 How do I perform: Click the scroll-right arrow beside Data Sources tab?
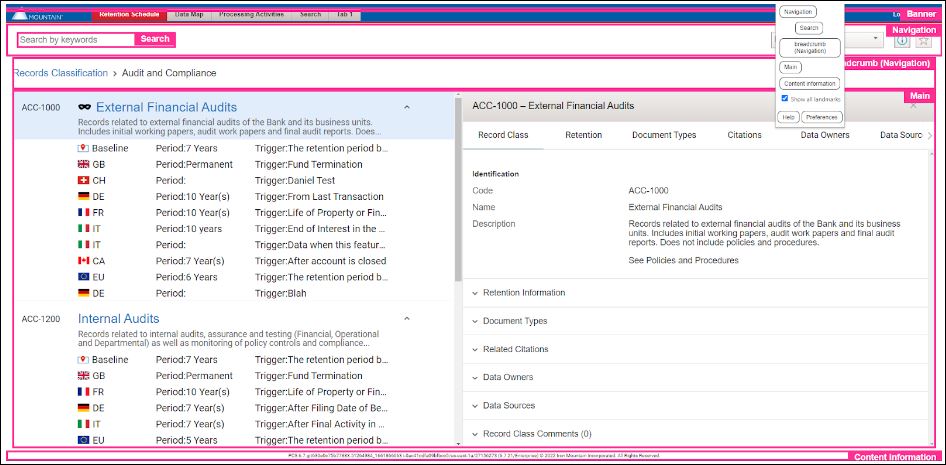[930, 136]
